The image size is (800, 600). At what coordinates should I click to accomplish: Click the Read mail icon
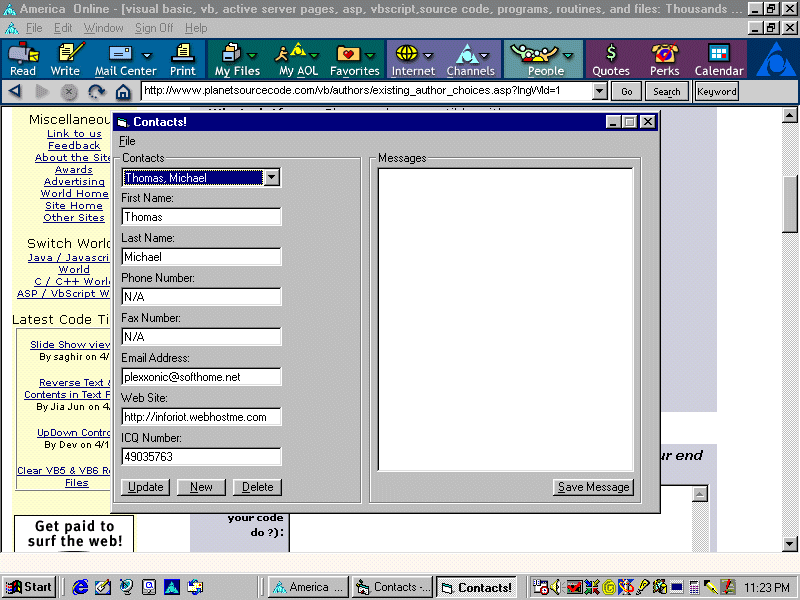click(x=22, y=59)
